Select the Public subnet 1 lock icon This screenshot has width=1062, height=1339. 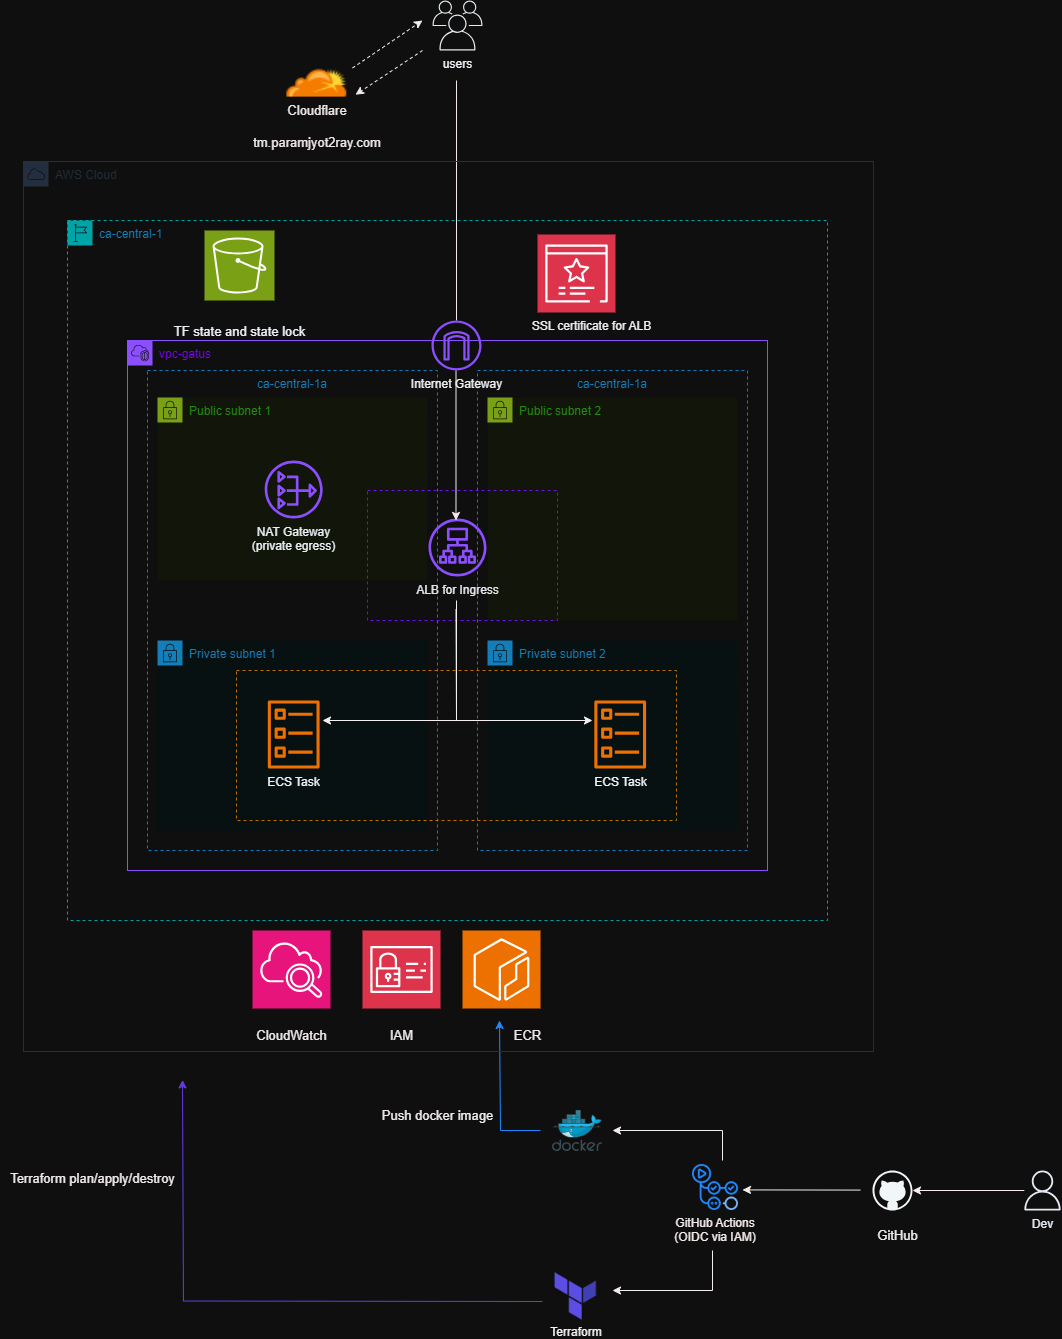pos(170,410)
